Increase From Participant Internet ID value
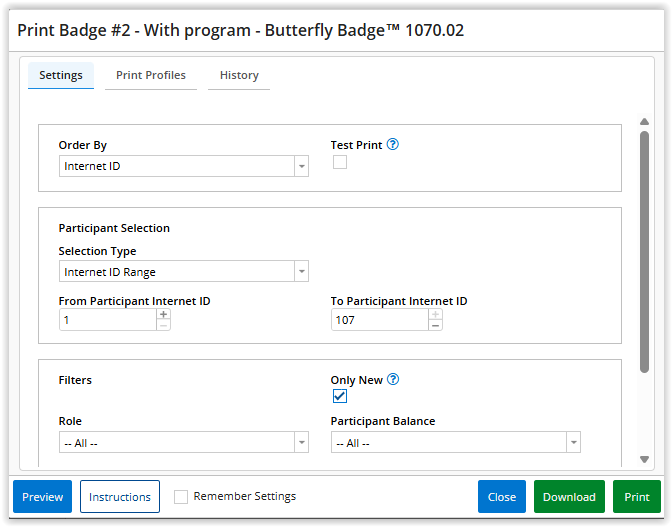The image size is (672, 527). 163,314
